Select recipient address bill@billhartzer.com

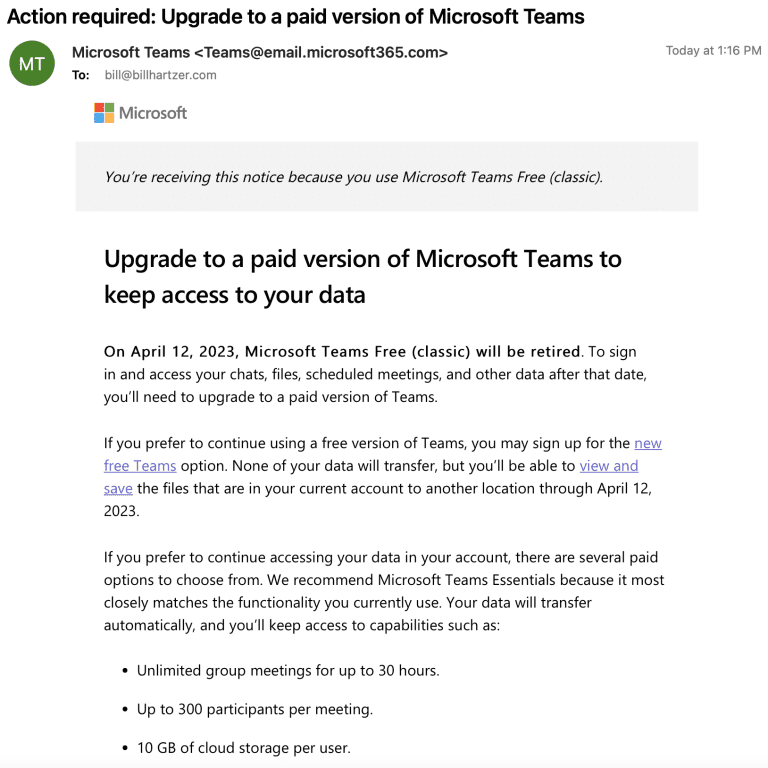click(161, 75)
